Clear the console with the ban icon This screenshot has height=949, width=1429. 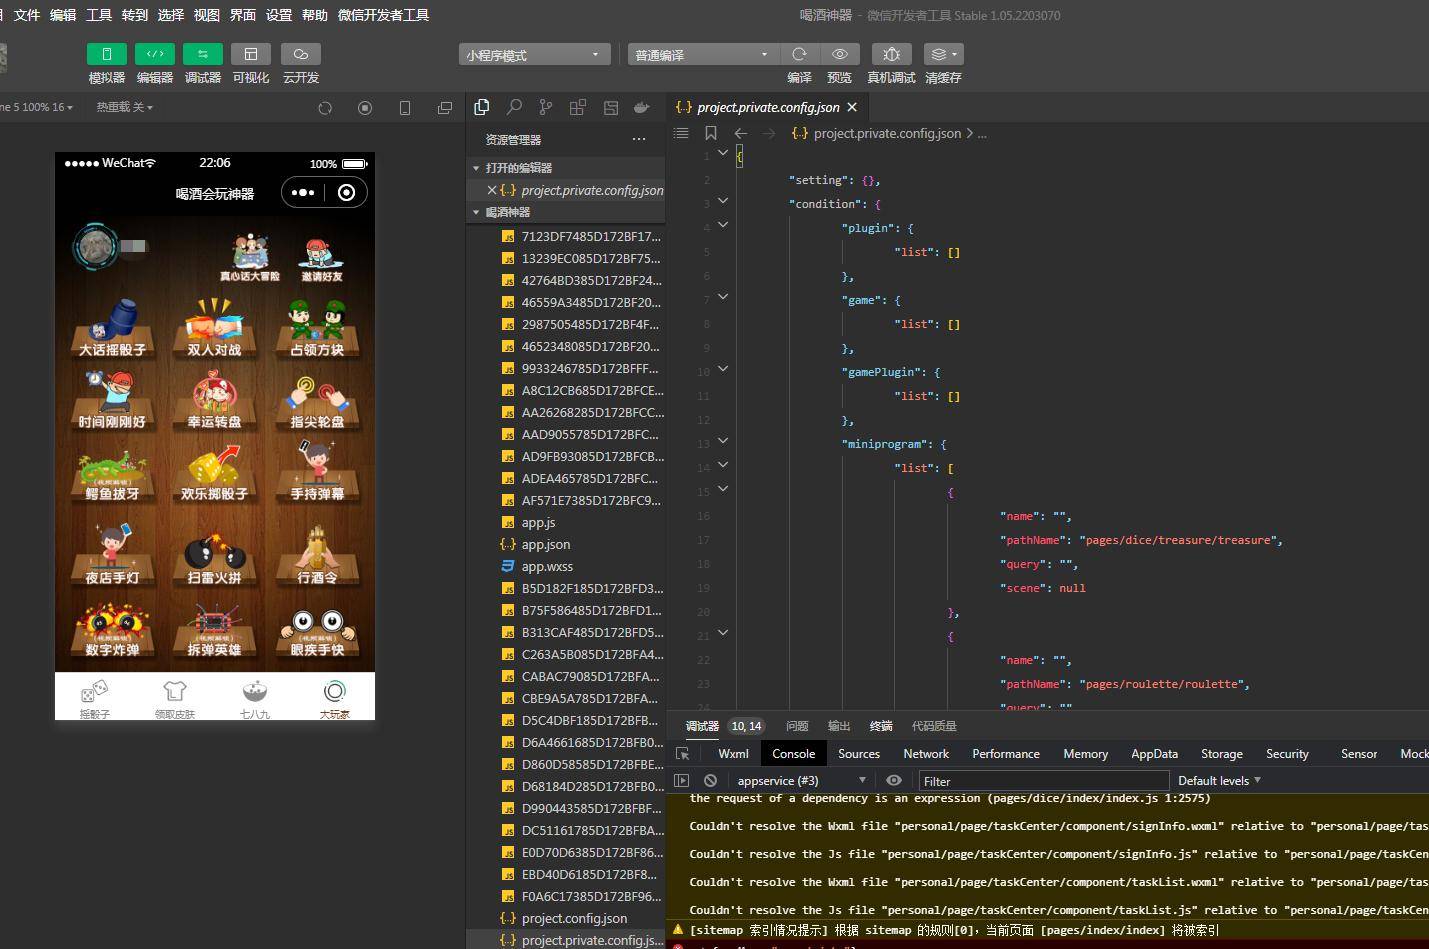pos(710,781)
